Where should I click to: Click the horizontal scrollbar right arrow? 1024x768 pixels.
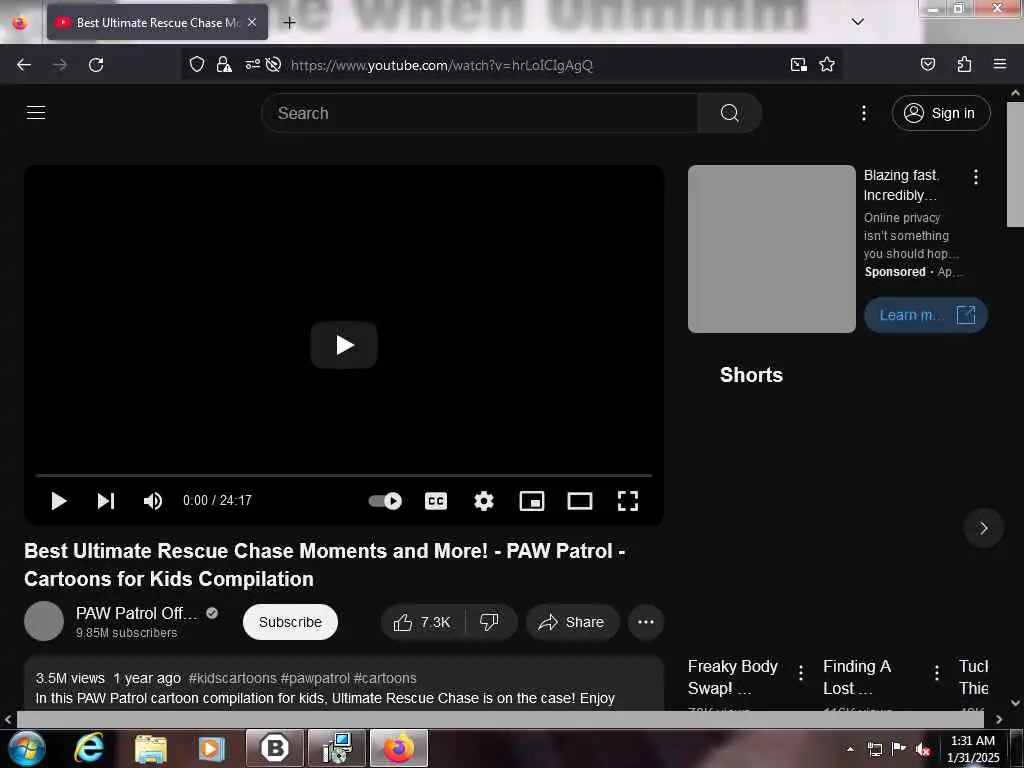999,719
